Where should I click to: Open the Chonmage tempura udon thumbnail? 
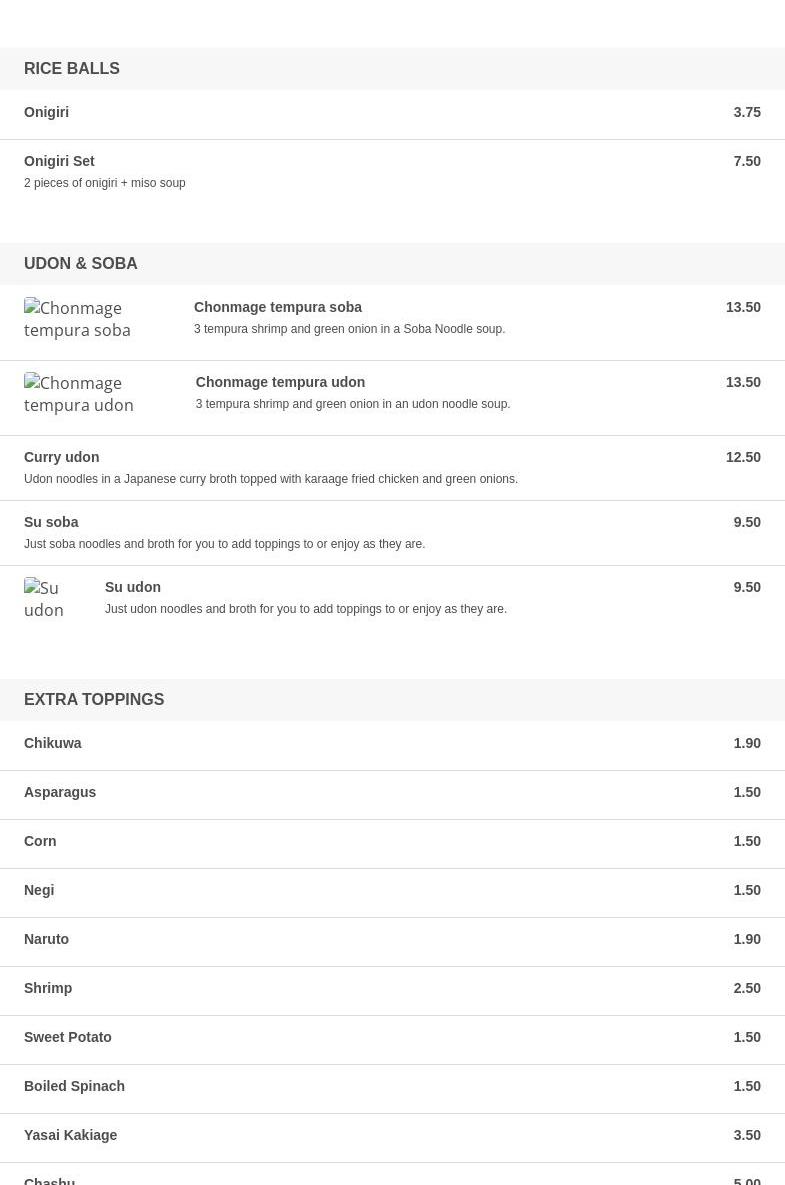(79, 394)
